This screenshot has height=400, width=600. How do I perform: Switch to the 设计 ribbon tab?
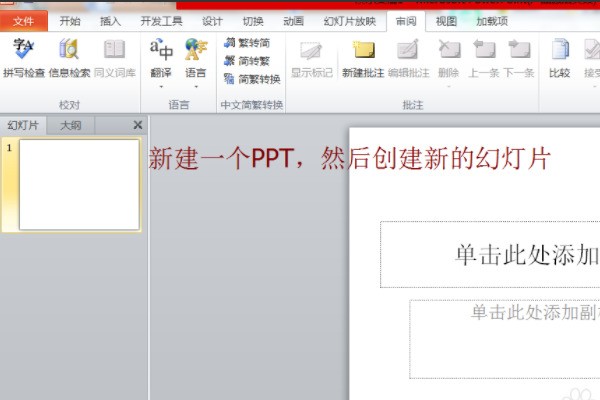pos(212,21)
